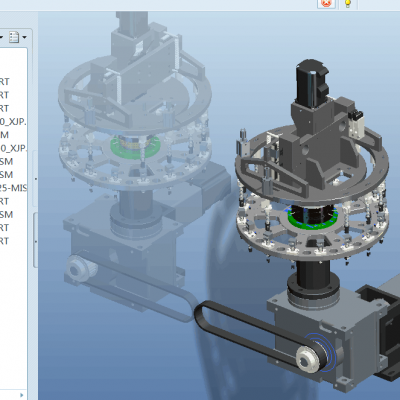The image size is (400, 400).
Task: Expand the dropdown arrow beside the tree list icon
Action: coord(24,37)
